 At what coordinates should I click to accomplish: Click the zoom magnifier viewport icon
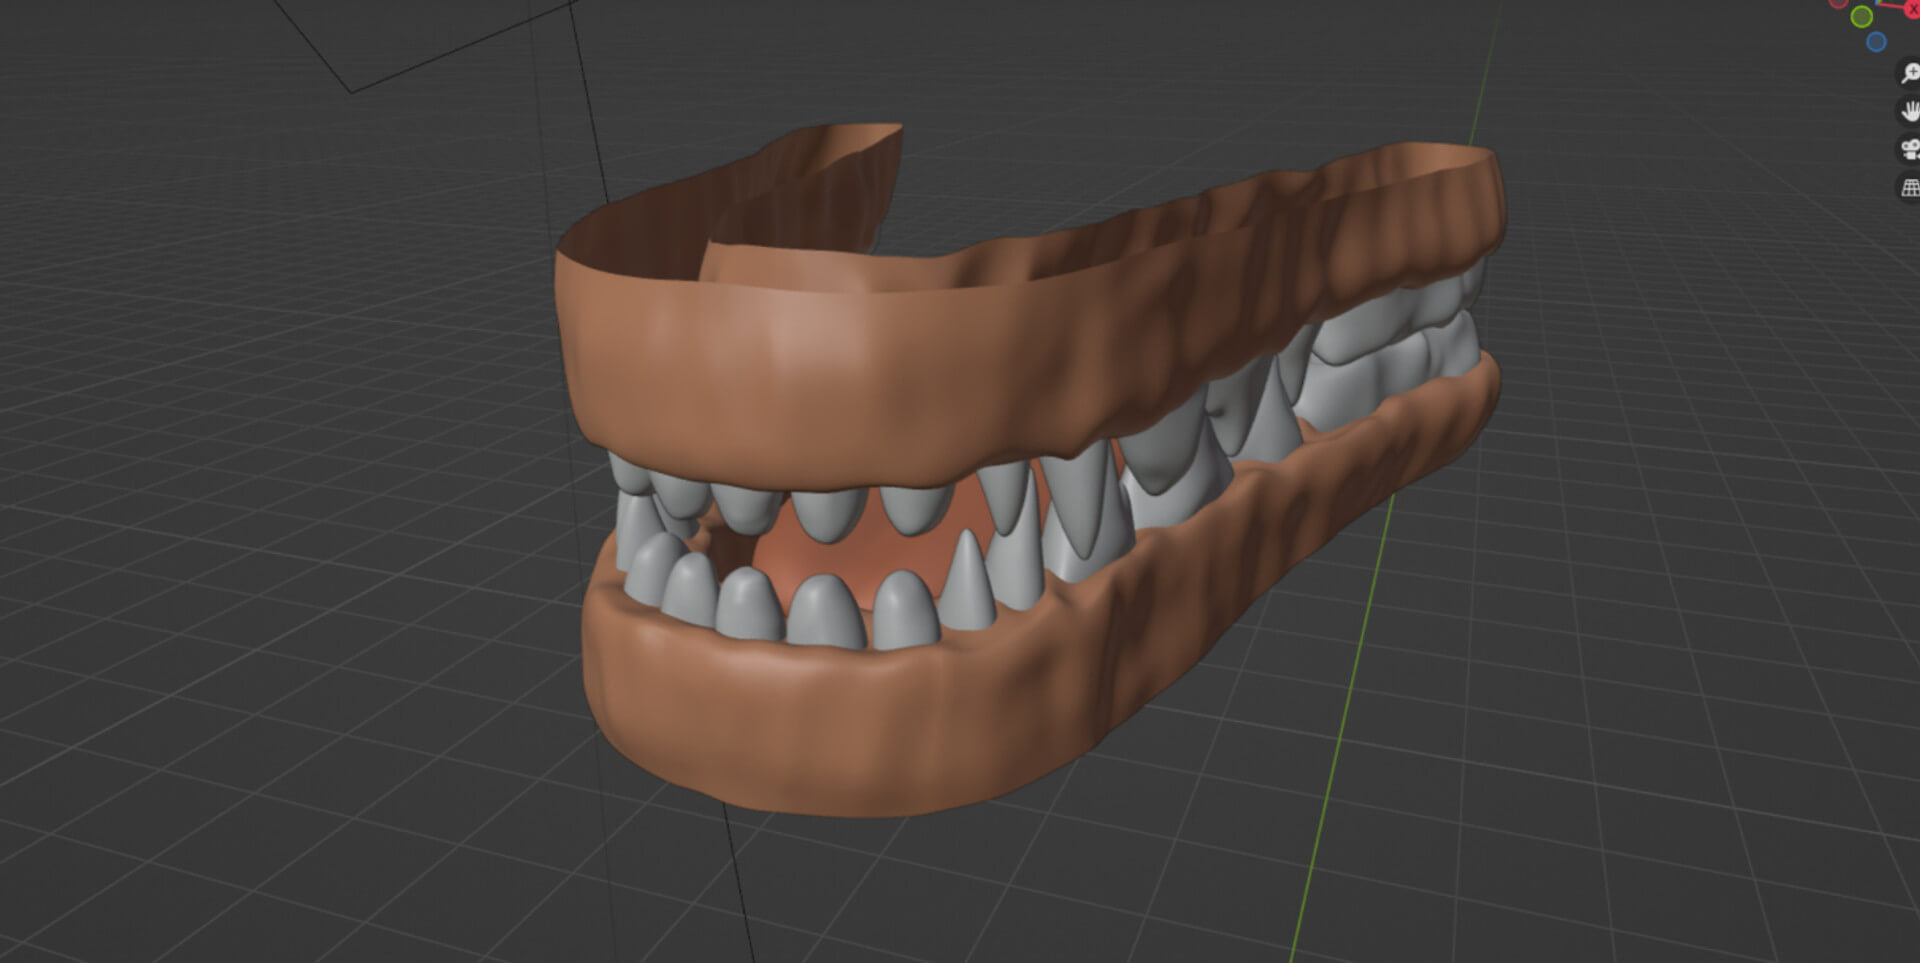(1909, 73)
